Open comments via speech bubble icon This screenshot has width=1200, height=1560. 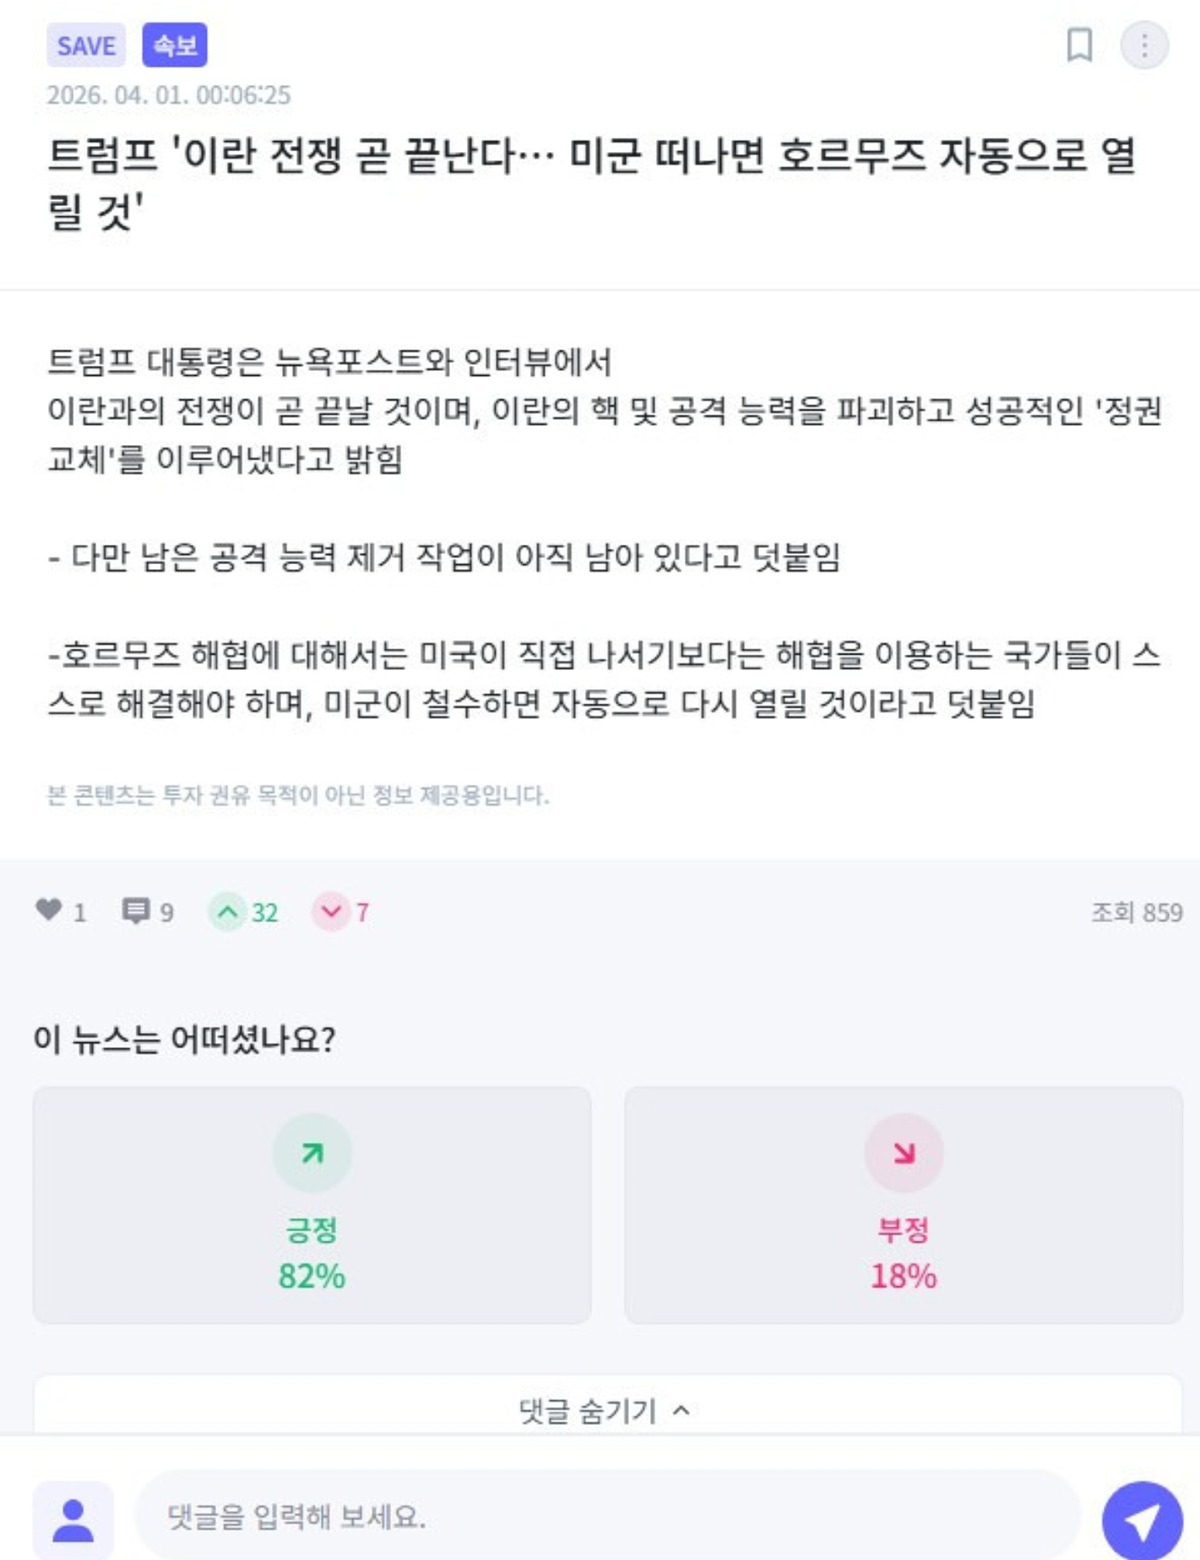click(x=135, y=911)
